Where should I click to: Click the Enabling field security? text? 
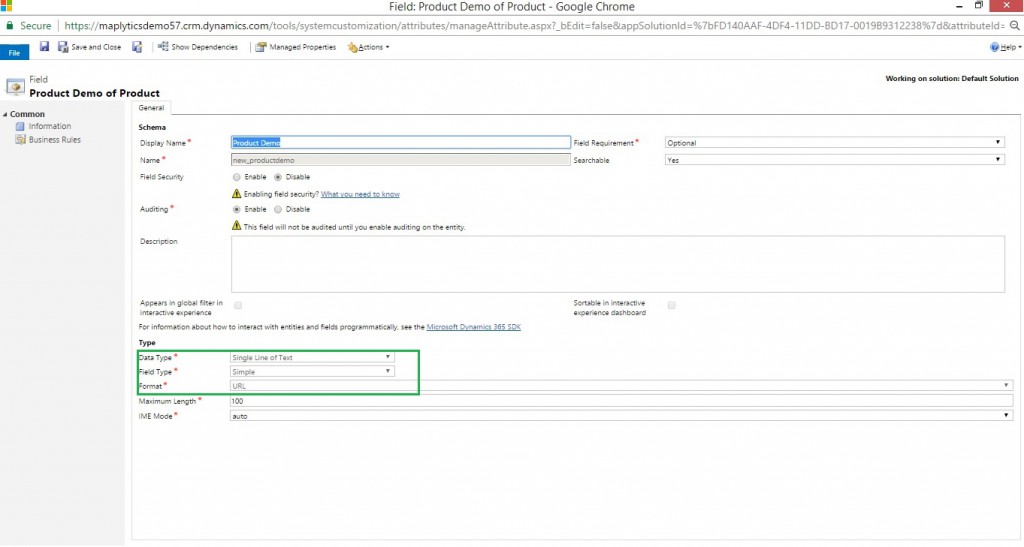coord(281,194)
